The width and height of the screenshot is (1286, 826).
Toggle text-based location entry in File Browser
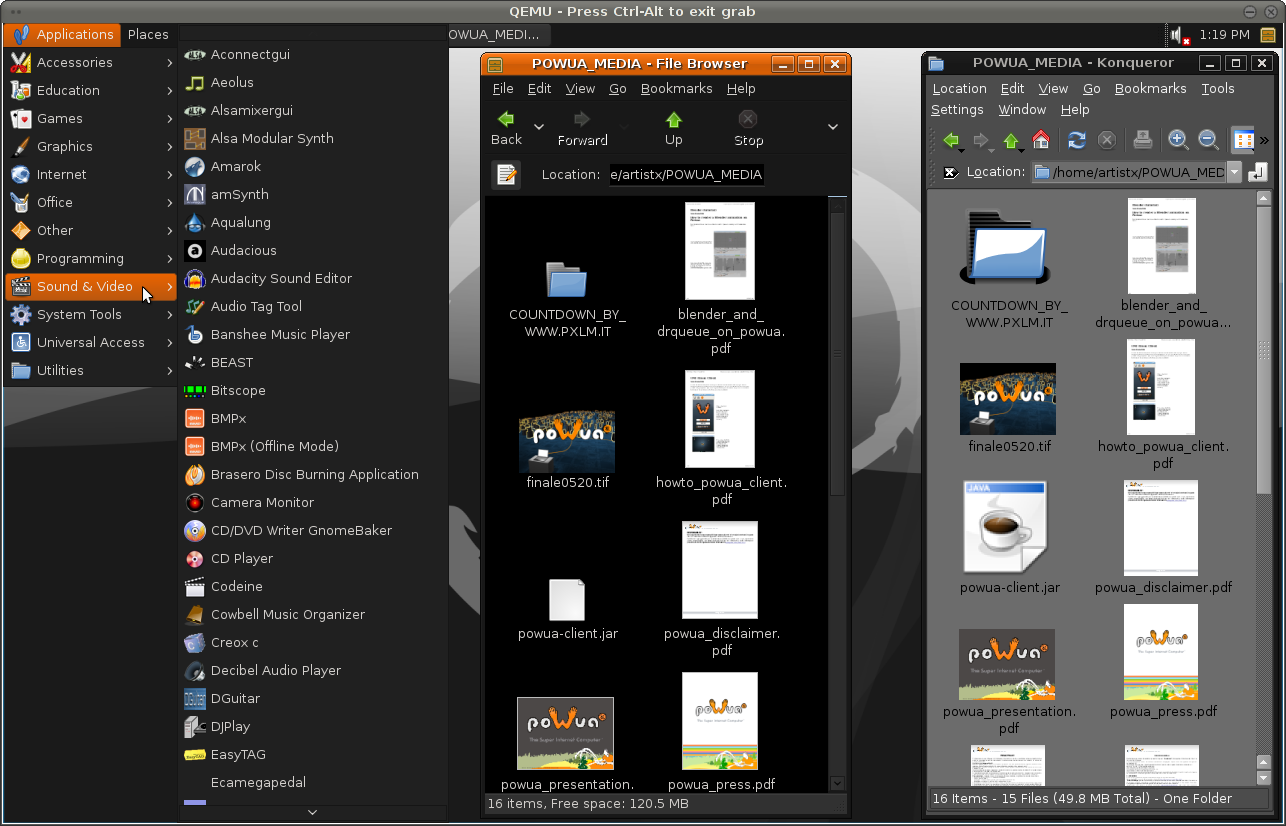[506, 175]
